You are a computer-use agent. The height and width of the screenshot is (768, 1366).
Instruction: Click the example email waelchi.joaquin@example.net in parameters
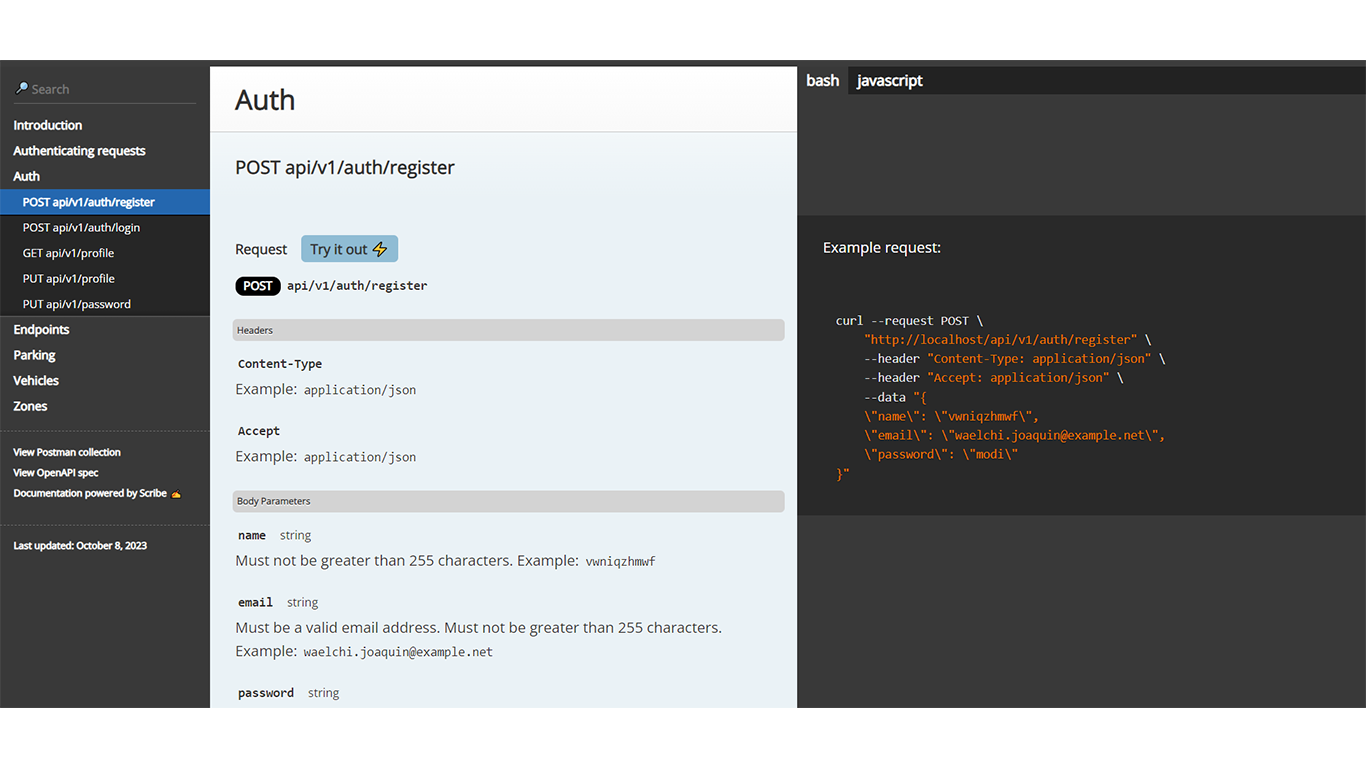[398, 652]
